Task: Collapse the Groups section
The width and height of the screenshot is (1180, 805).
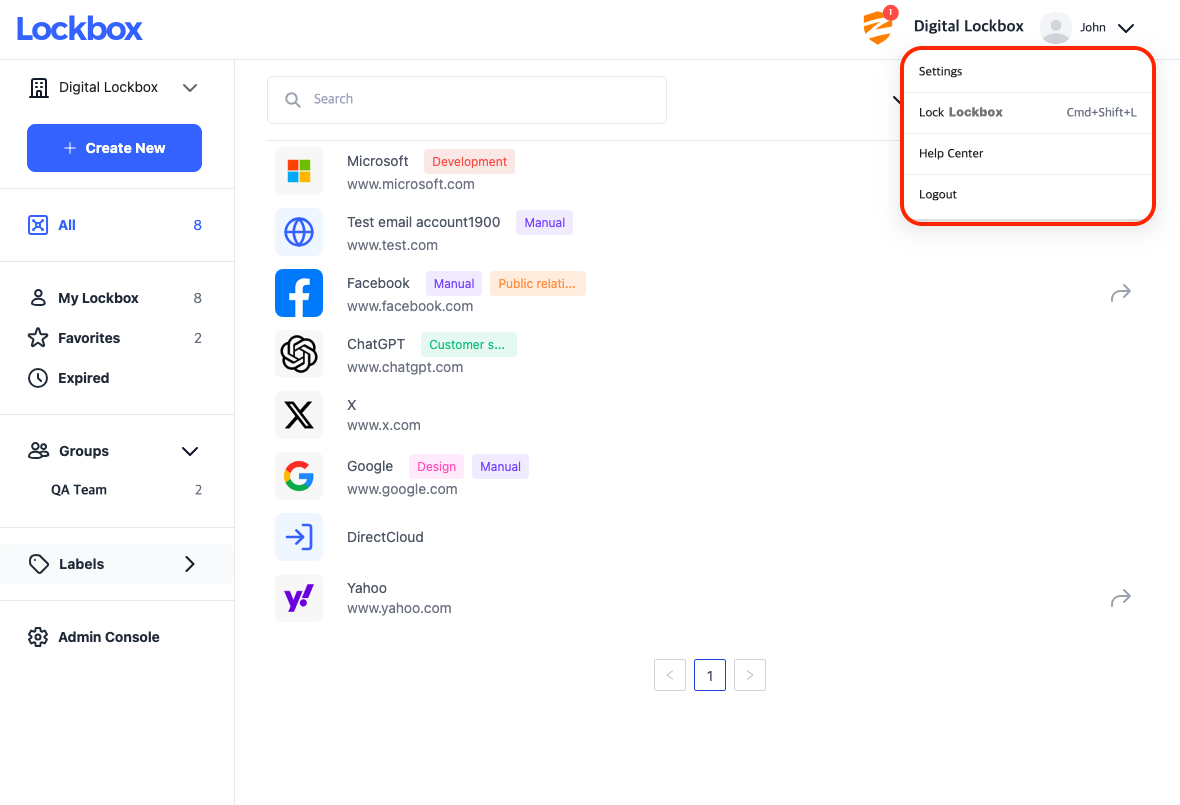Action: [x=190, y=451]
